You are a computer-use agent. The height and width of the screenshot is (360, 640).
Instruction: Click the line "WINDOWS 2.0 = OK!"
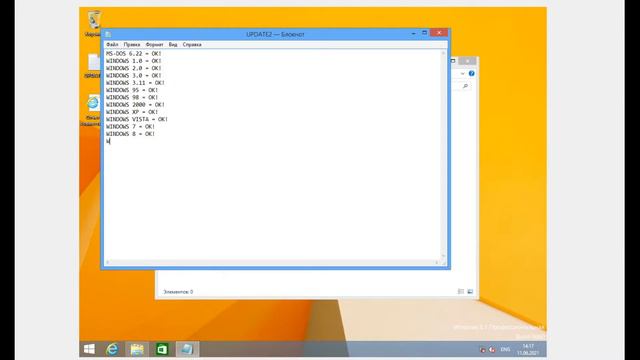tap(133, 68)
